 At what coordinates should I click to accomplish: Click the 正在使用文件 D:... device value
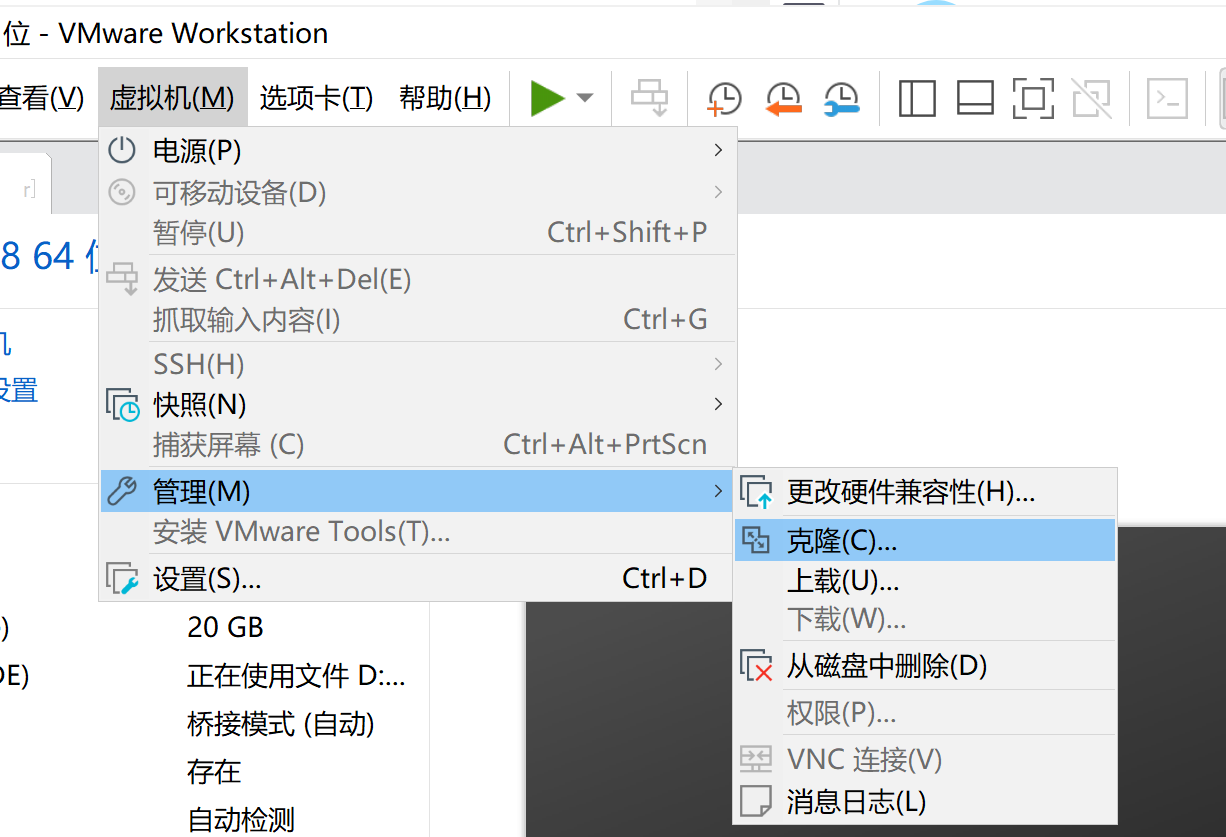coord(296,676)
